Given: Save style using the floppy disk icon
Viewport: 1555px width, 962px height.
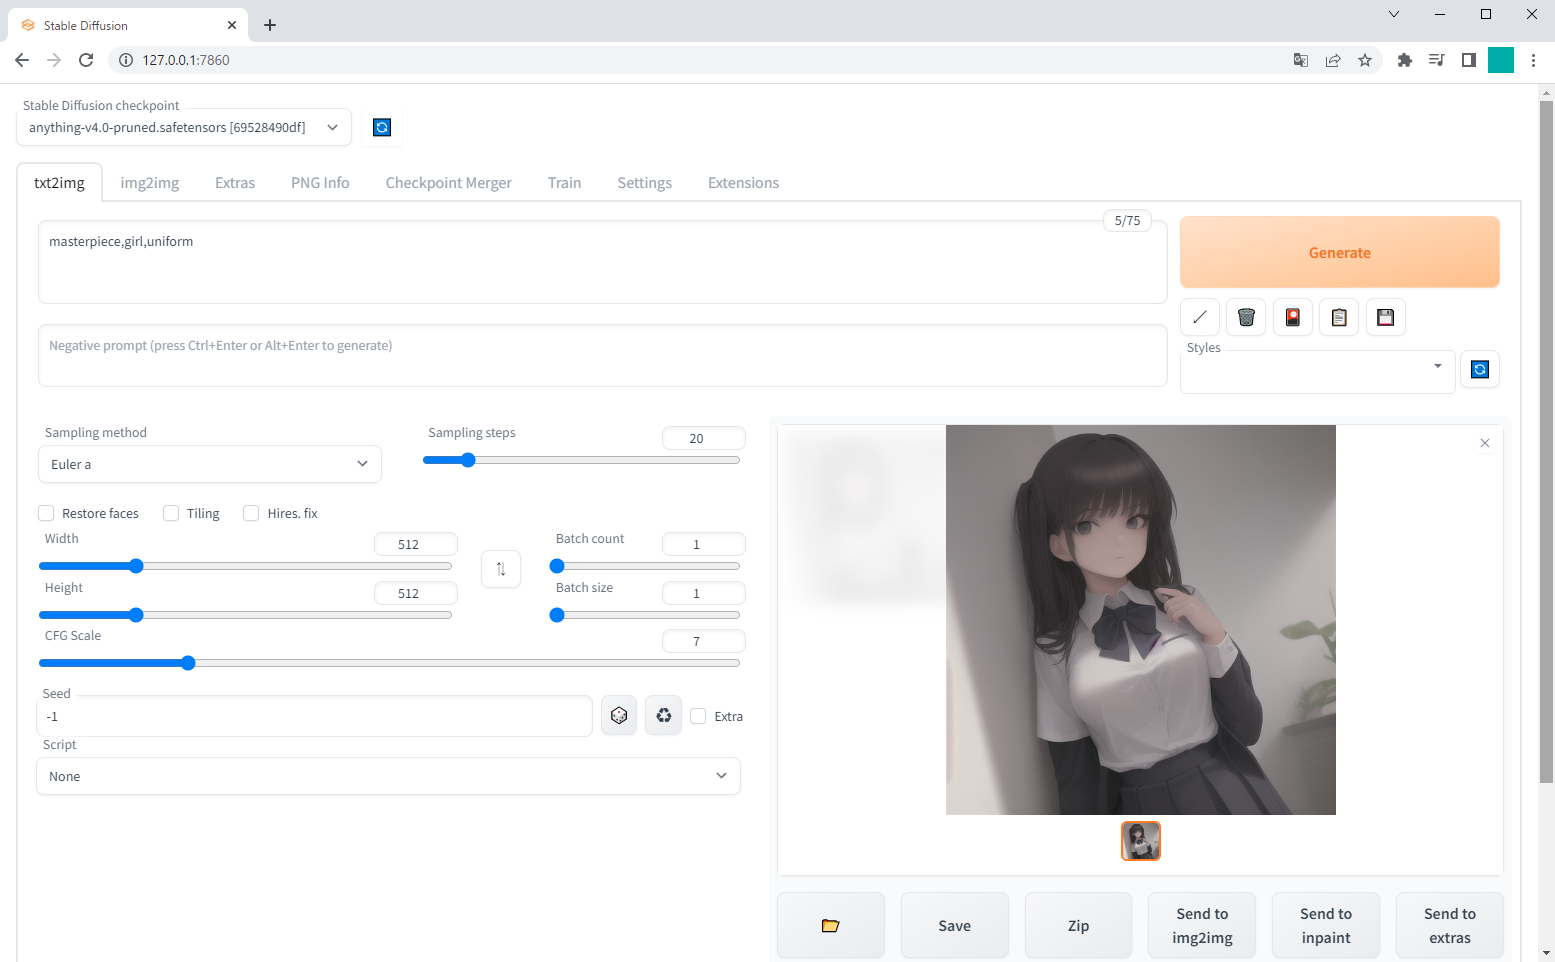Looking at the screenshot, I should point(1385,317).
